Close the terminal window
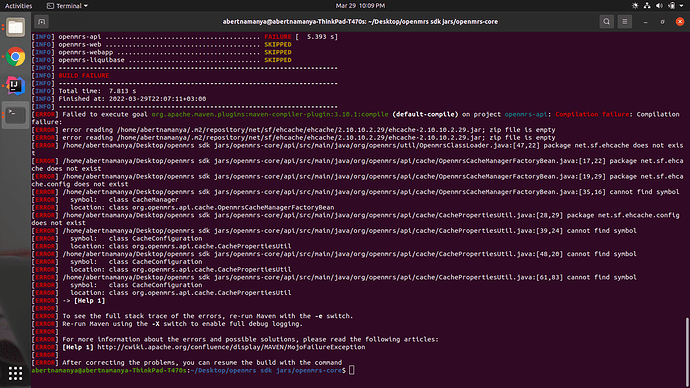The width and height of the screenshot is (690, 388). click(x=680, y=22)
